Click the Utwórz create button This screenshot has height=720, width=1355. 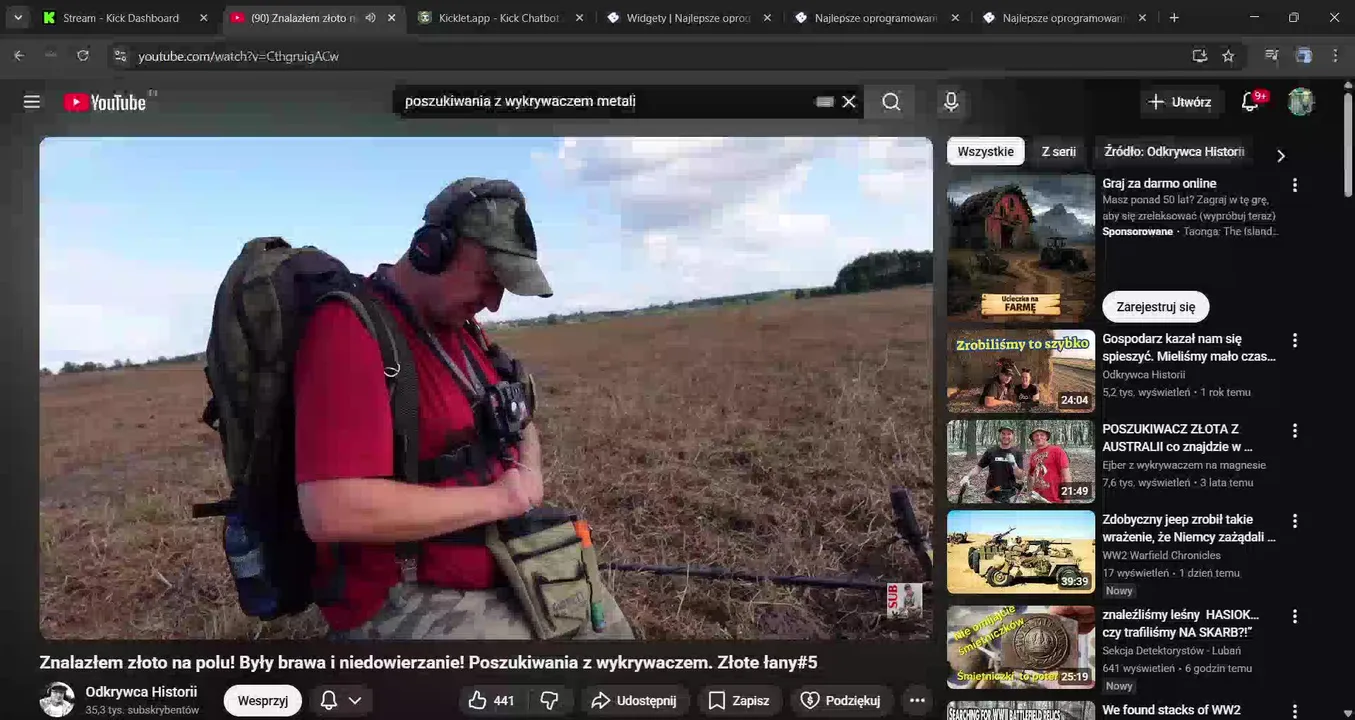(1179, 101)
